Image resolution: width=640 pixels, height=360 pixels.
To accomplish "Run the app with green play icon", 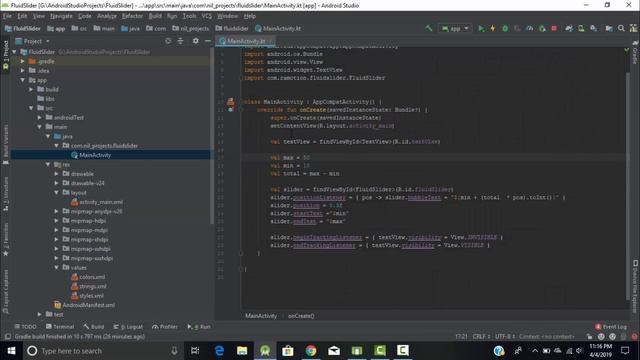I will point(481,28).
